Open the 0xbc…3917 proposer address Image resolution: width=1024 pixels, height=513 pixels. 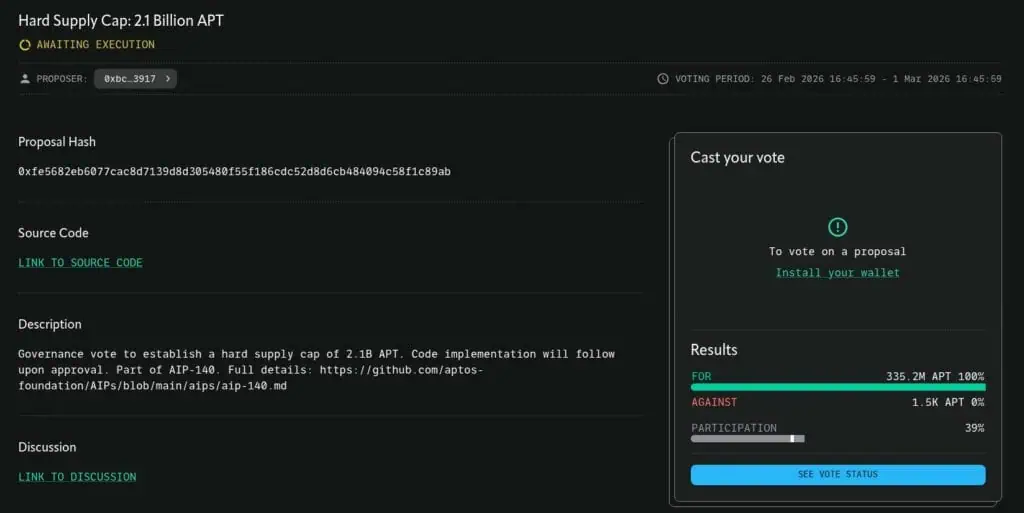coord(130,78)
